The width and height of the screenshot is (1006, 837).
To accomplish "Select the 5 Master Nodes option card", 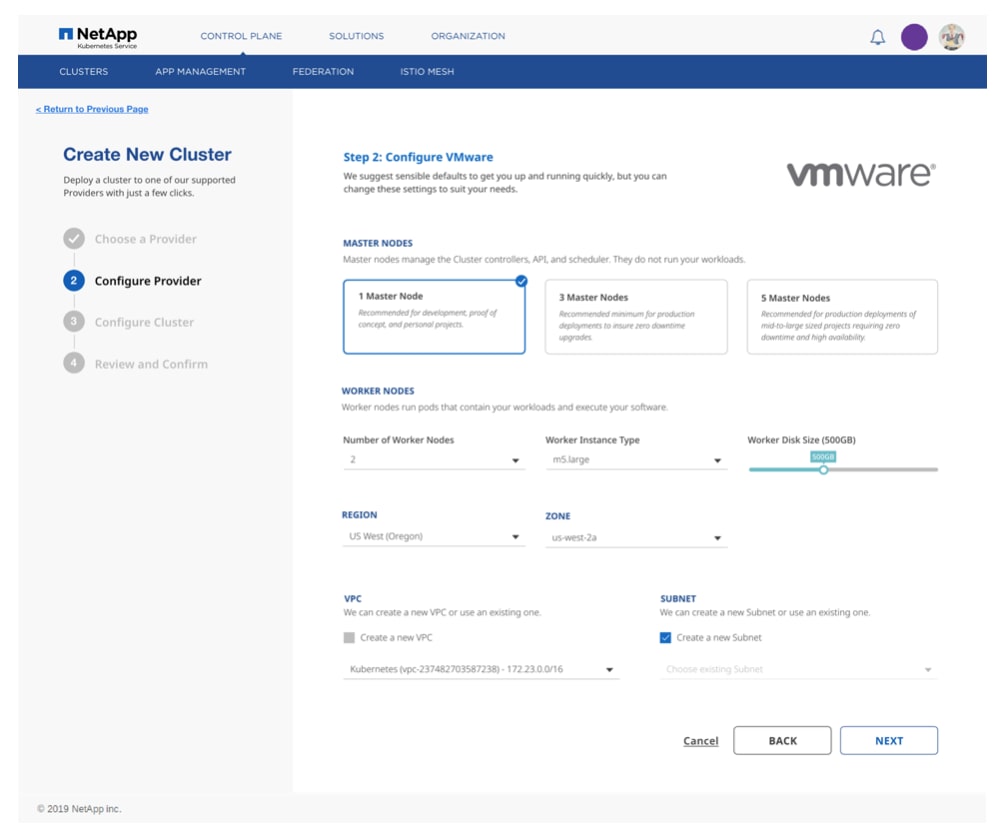I will pos(842,317).
